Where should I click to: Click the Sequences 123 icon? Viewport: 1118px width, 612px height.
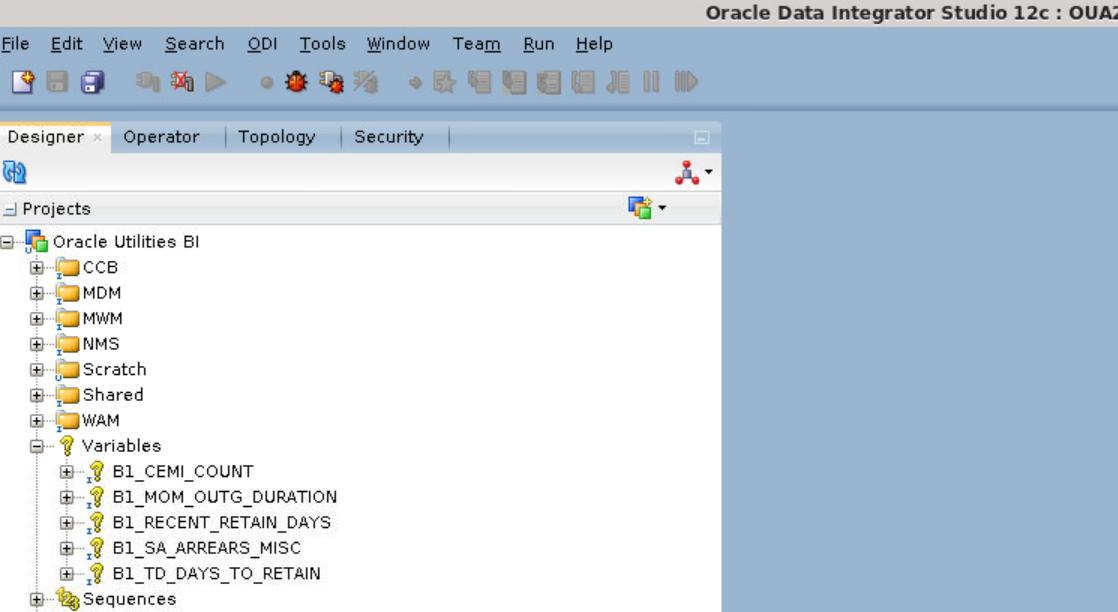click(68, 599)
